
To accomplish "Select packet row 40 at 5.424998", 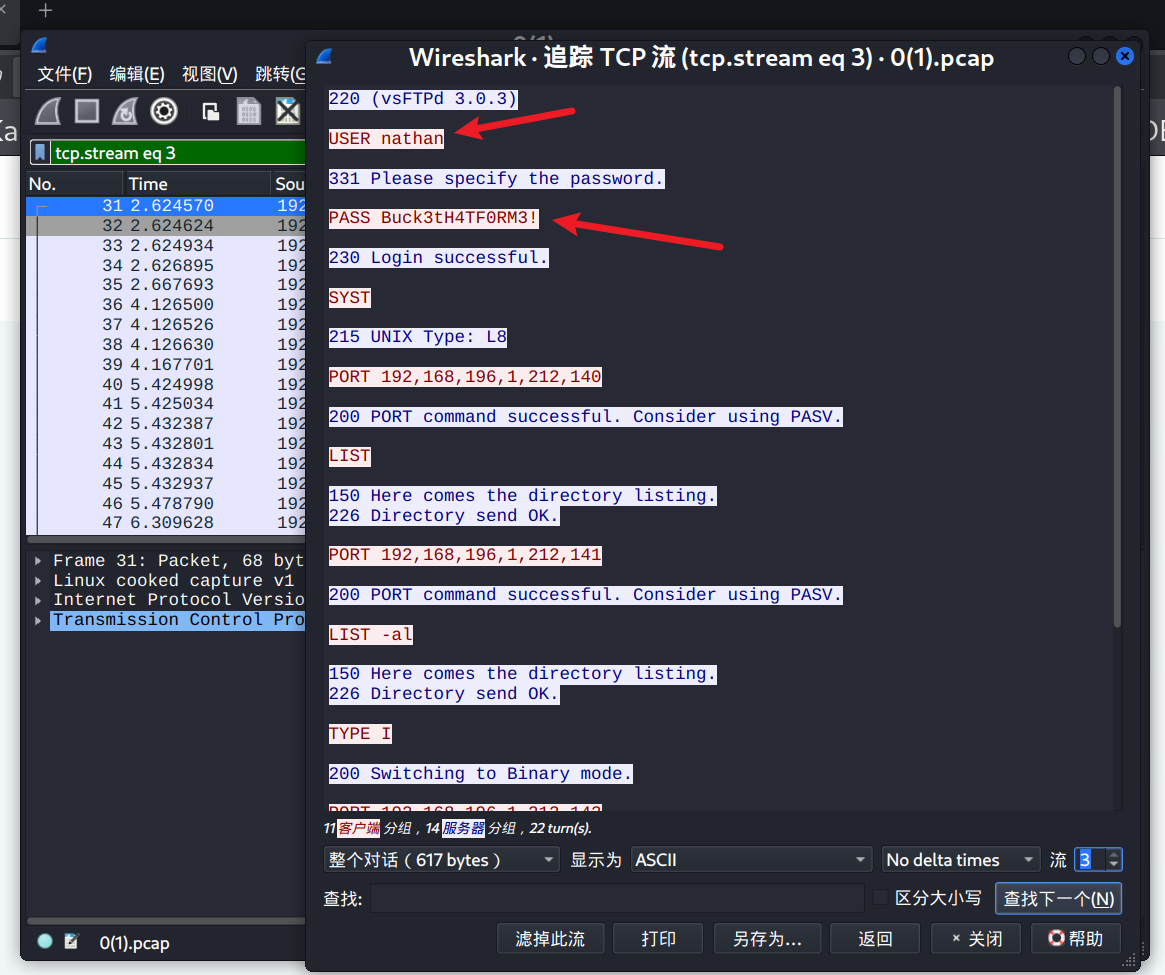I will point(166,384).
